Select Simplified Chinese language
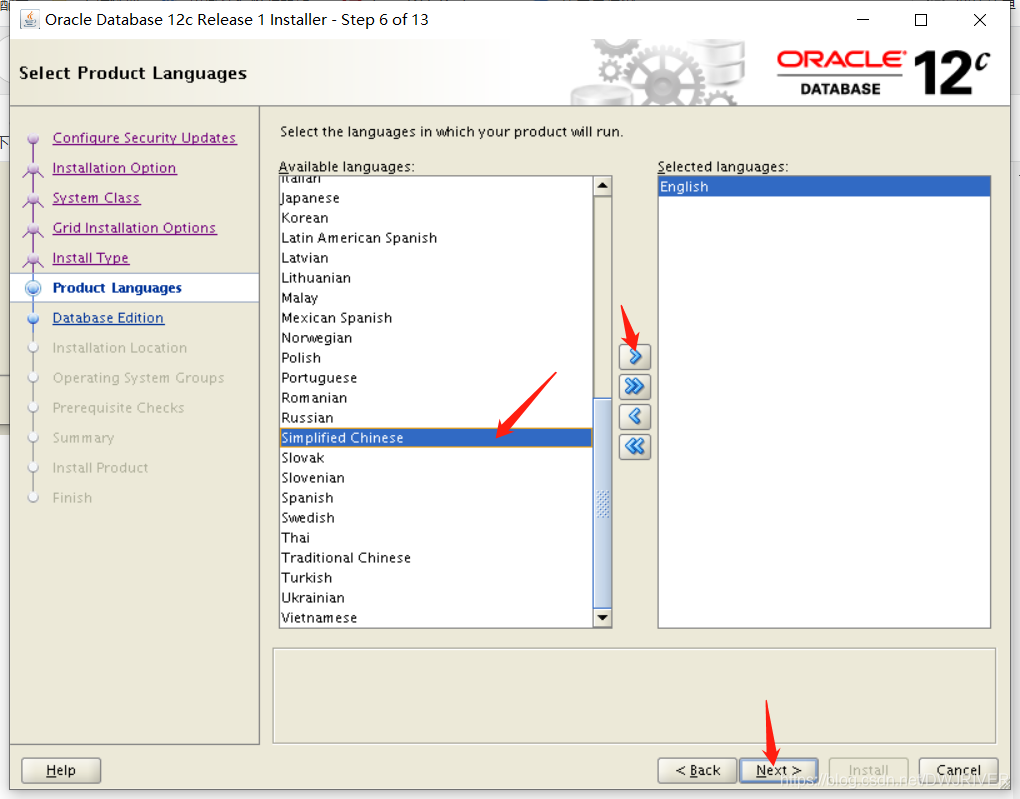Viewport: 1020px width, 799px height. [x=436, y=438]
